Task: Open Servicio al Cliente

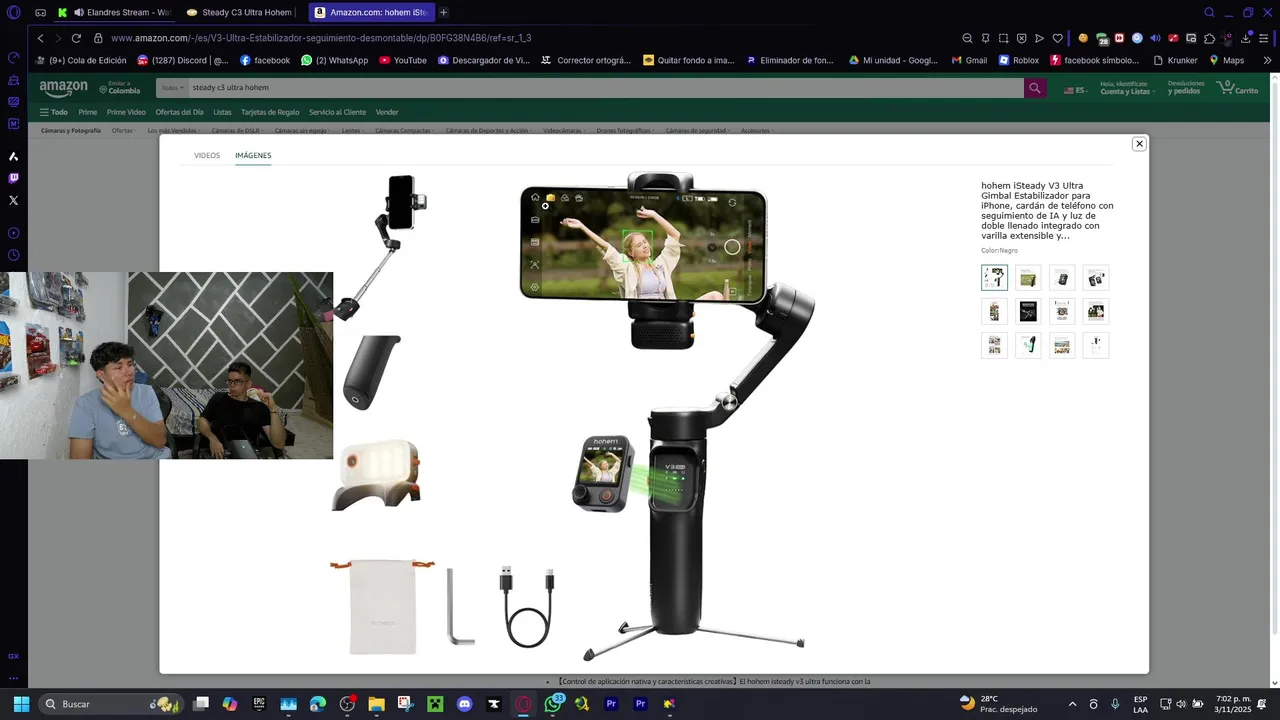Action: coord(337,112)
